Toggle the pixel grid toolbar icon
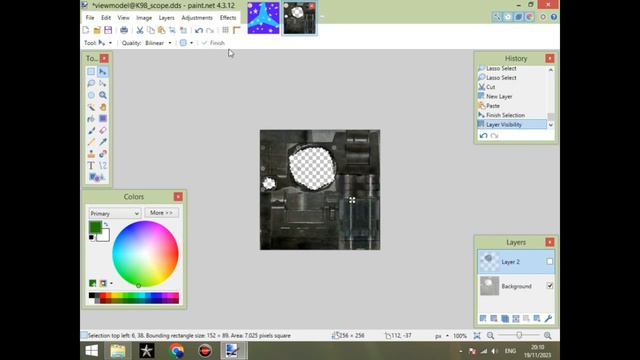The image size is (640, 360). pos(225,30)
